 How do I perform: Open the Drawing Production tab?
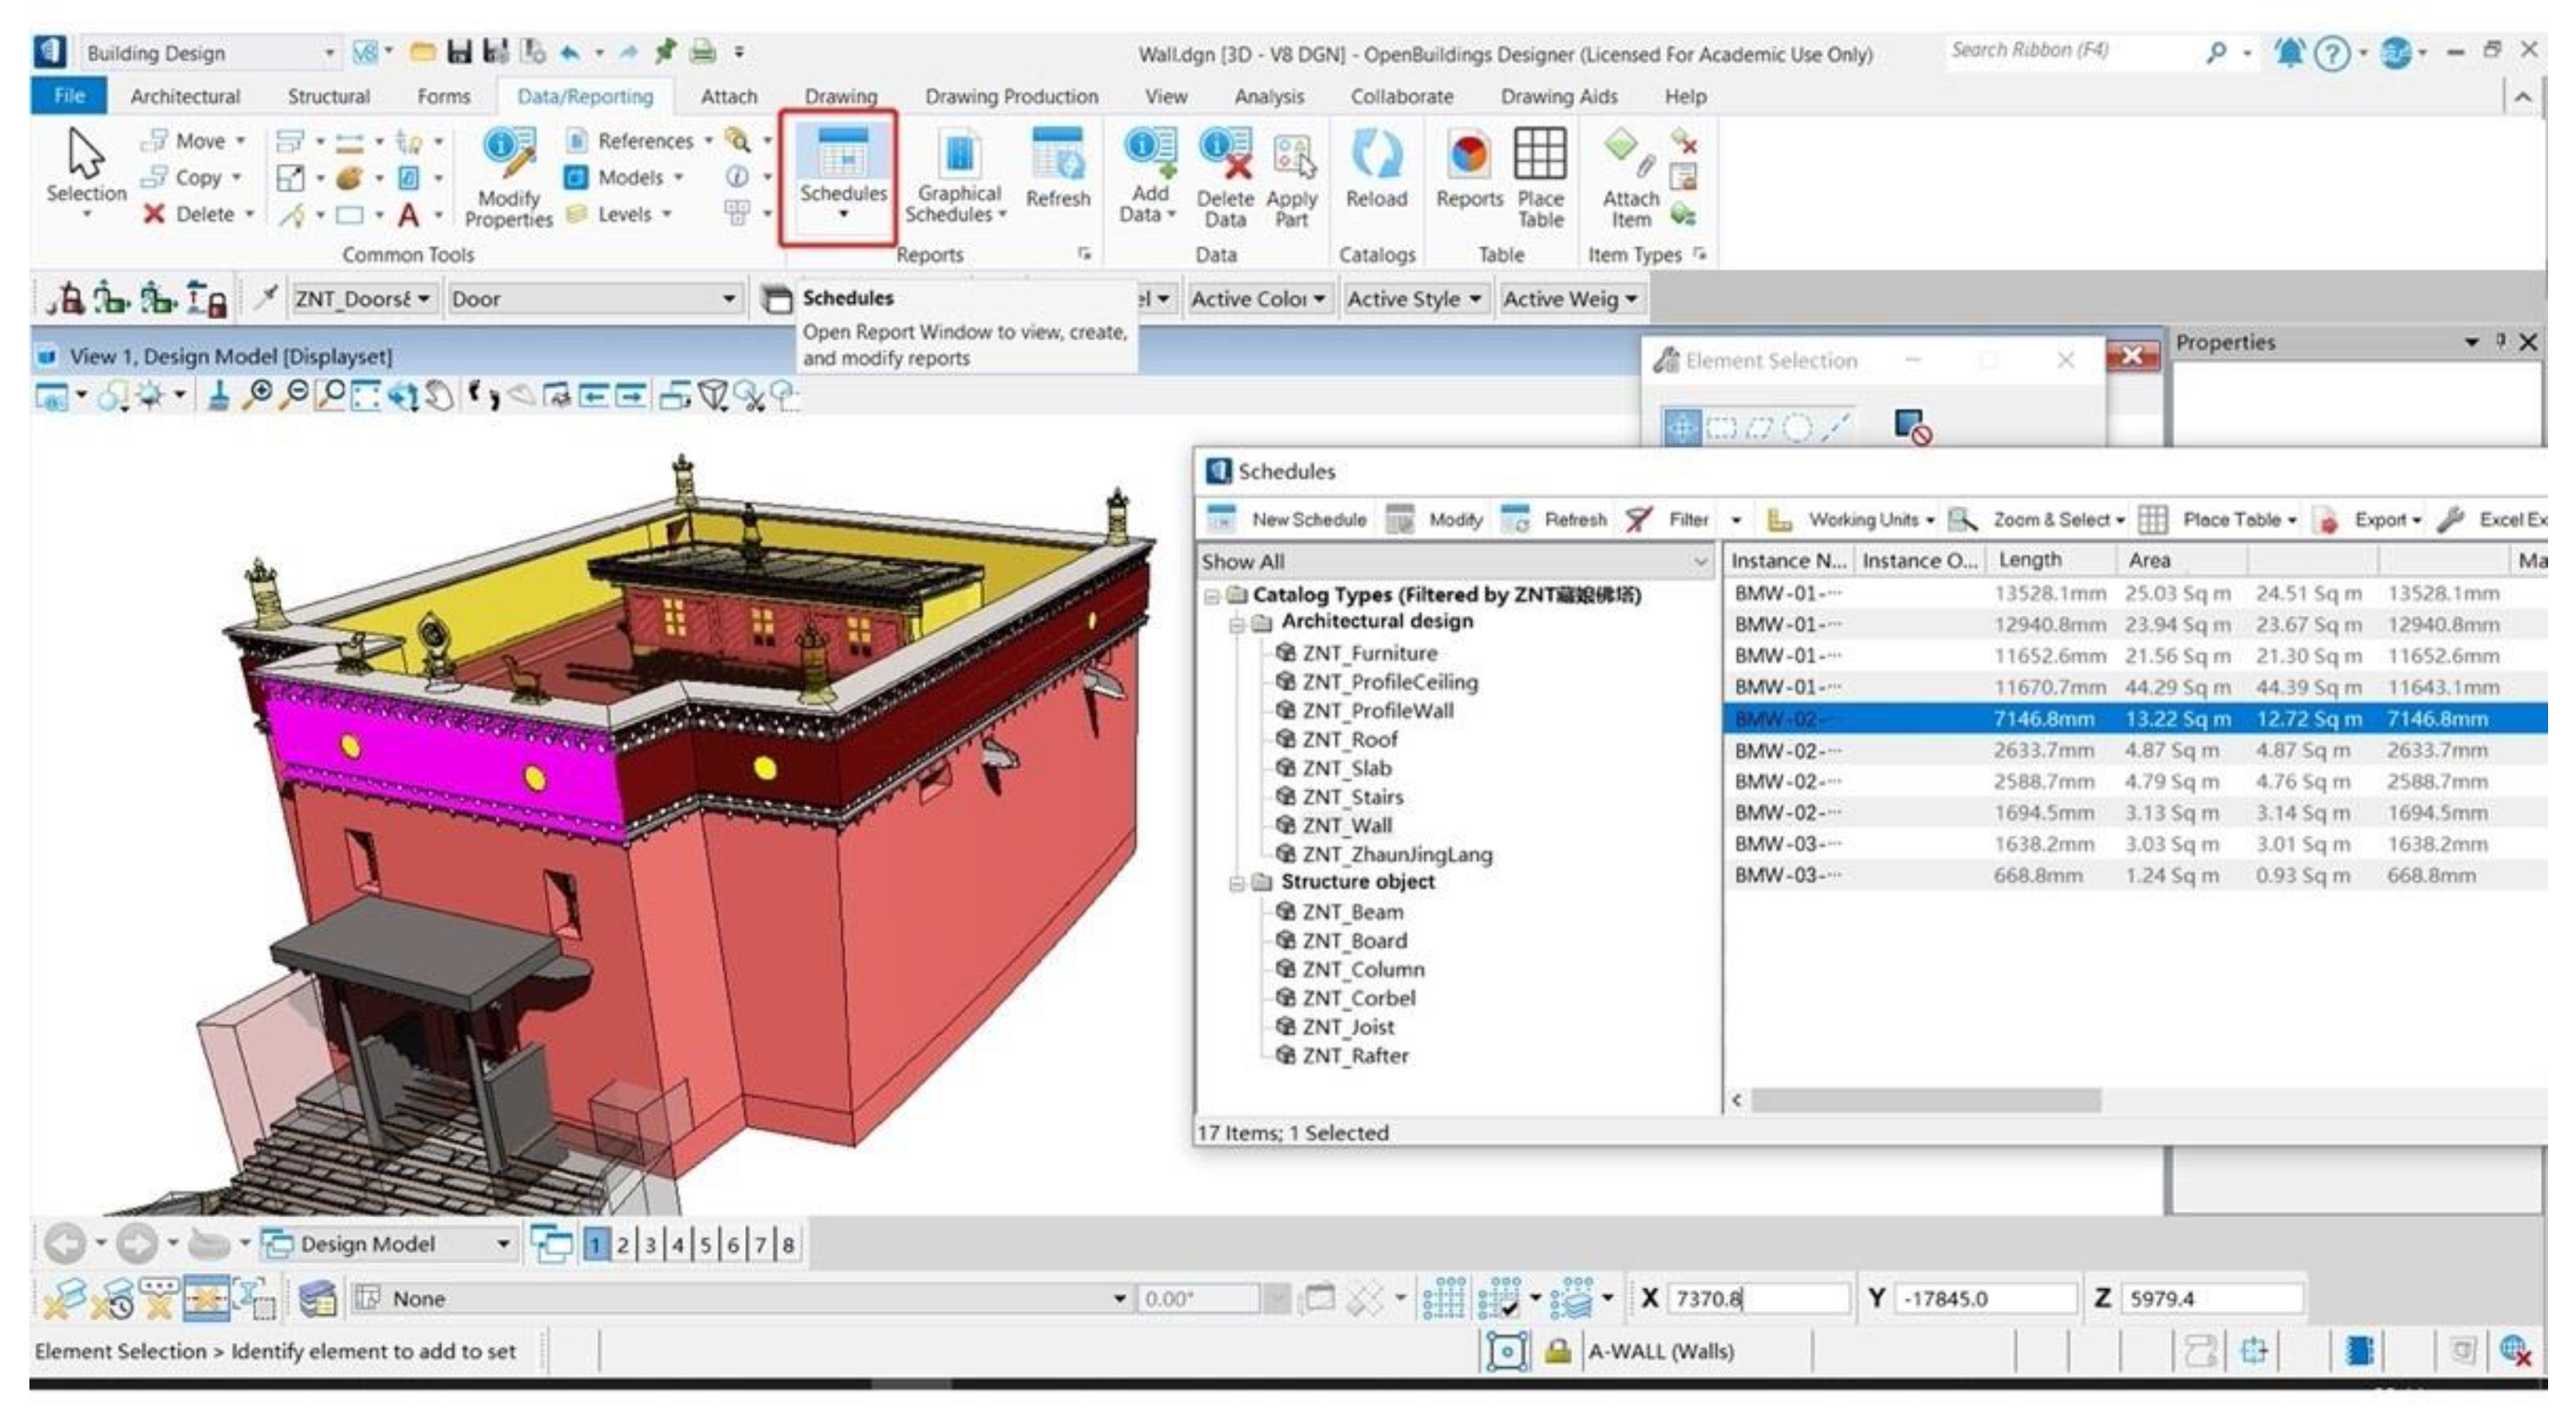(1010, 97)
